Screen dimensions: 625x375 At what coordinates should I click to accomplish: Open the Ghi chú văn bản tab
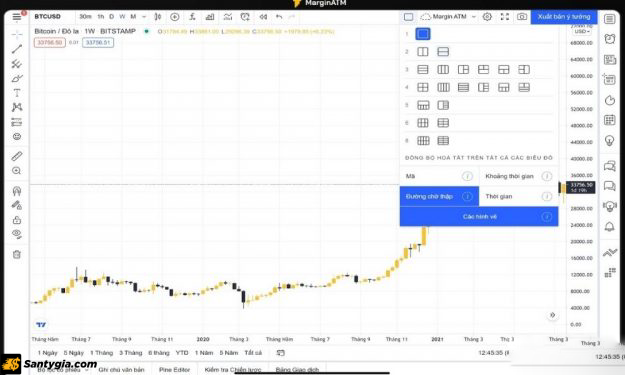point(121,369)
